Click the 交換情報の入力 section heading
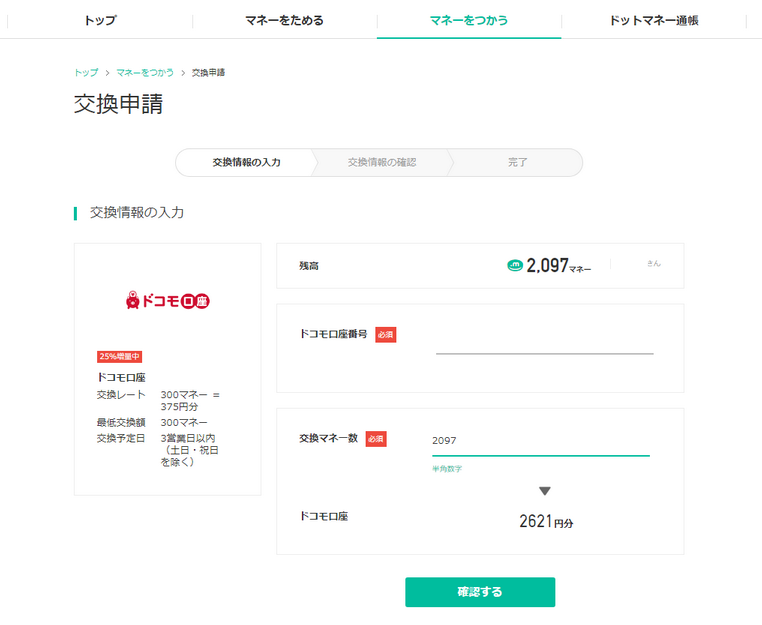The image size is (762, 625). pyautogui.click(x=137, y=213)
